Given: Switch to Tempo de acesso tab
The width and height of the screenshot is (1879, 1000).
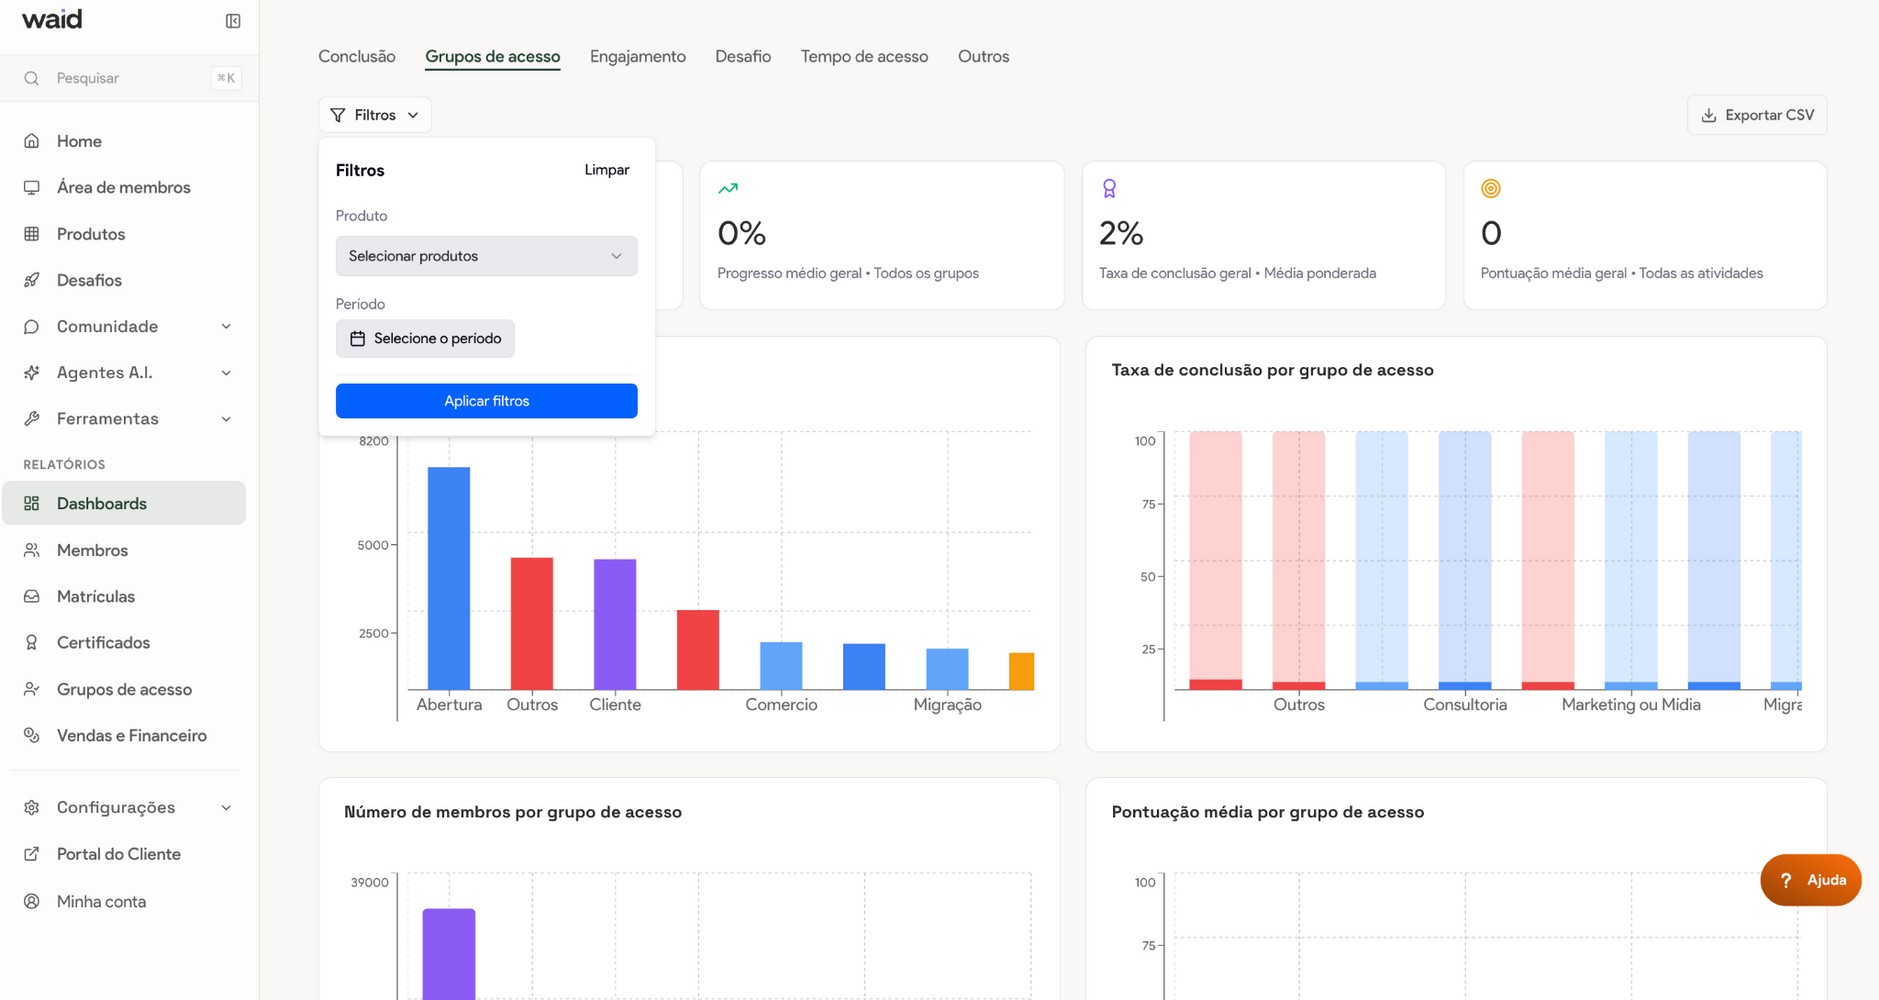Looking at the screenshot, I should tap(864, 56).
